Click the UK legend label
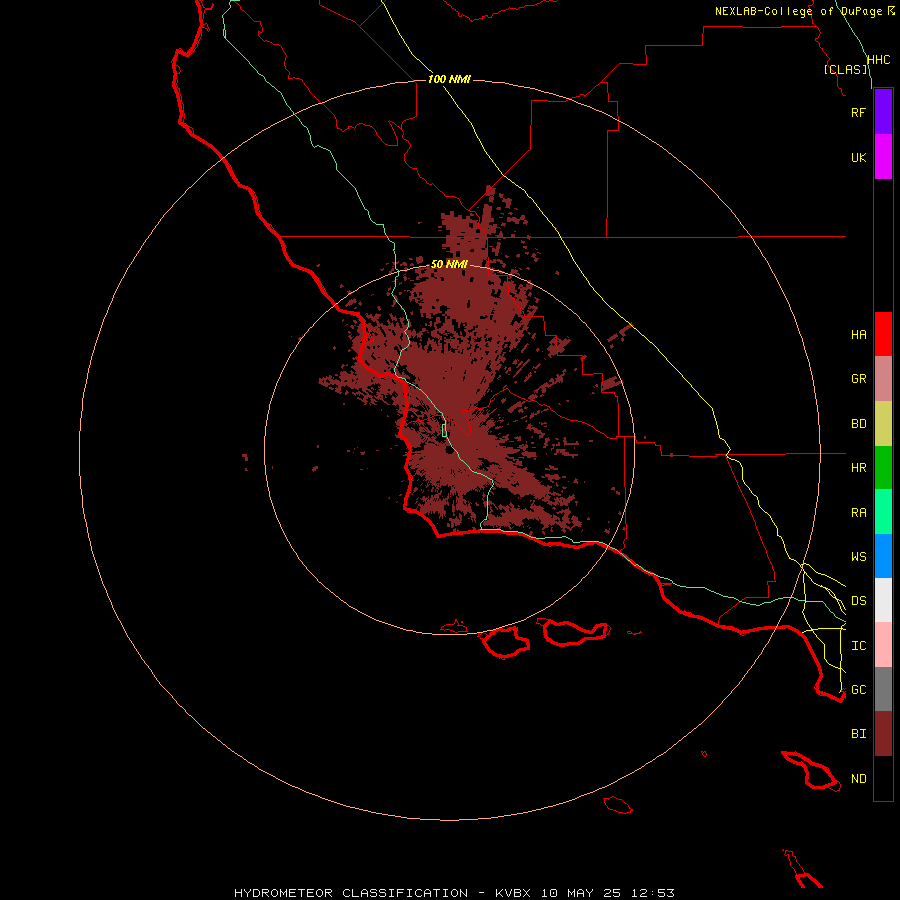Image resolution: width=900 pixels, height=900 pixels. [x=858, y=157]
